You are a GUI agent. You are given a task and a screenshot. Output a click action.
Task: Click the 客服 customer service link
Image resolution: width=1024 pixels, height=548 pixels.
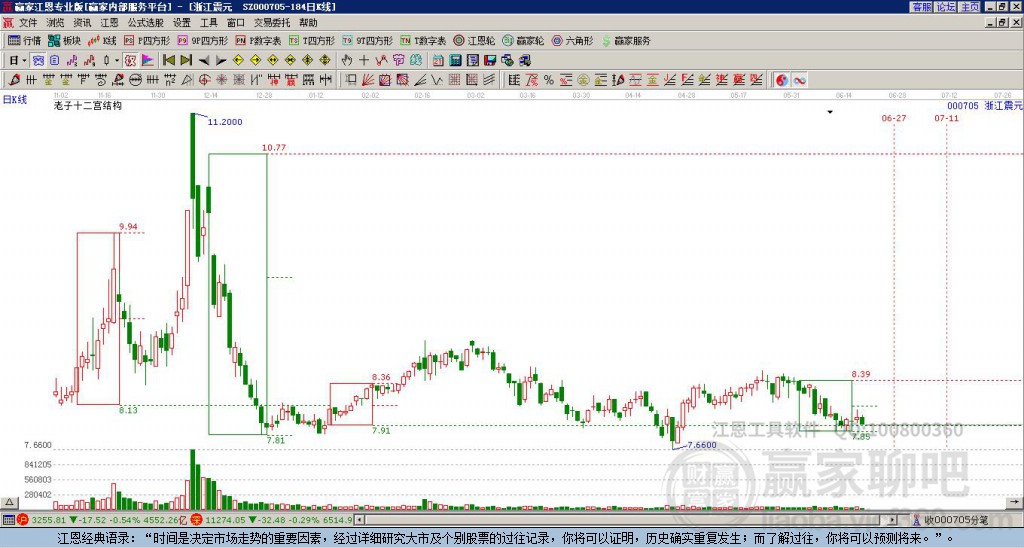(921, 7)
